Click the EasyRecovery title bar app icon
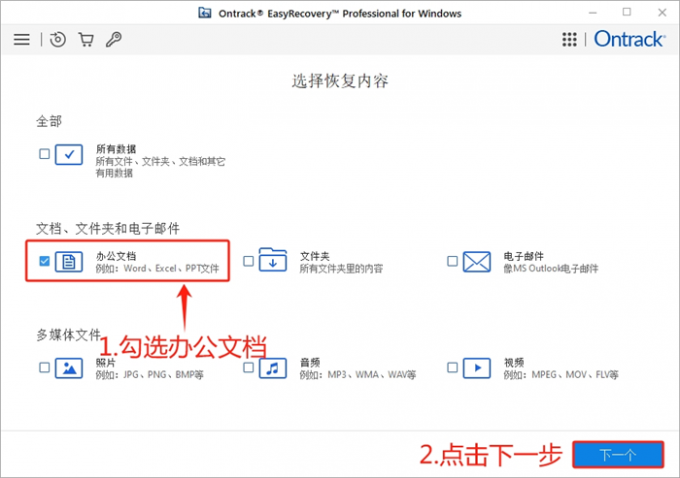Image resolution: width=680 pixels, height=478 pixels. [x=205, y=13]
